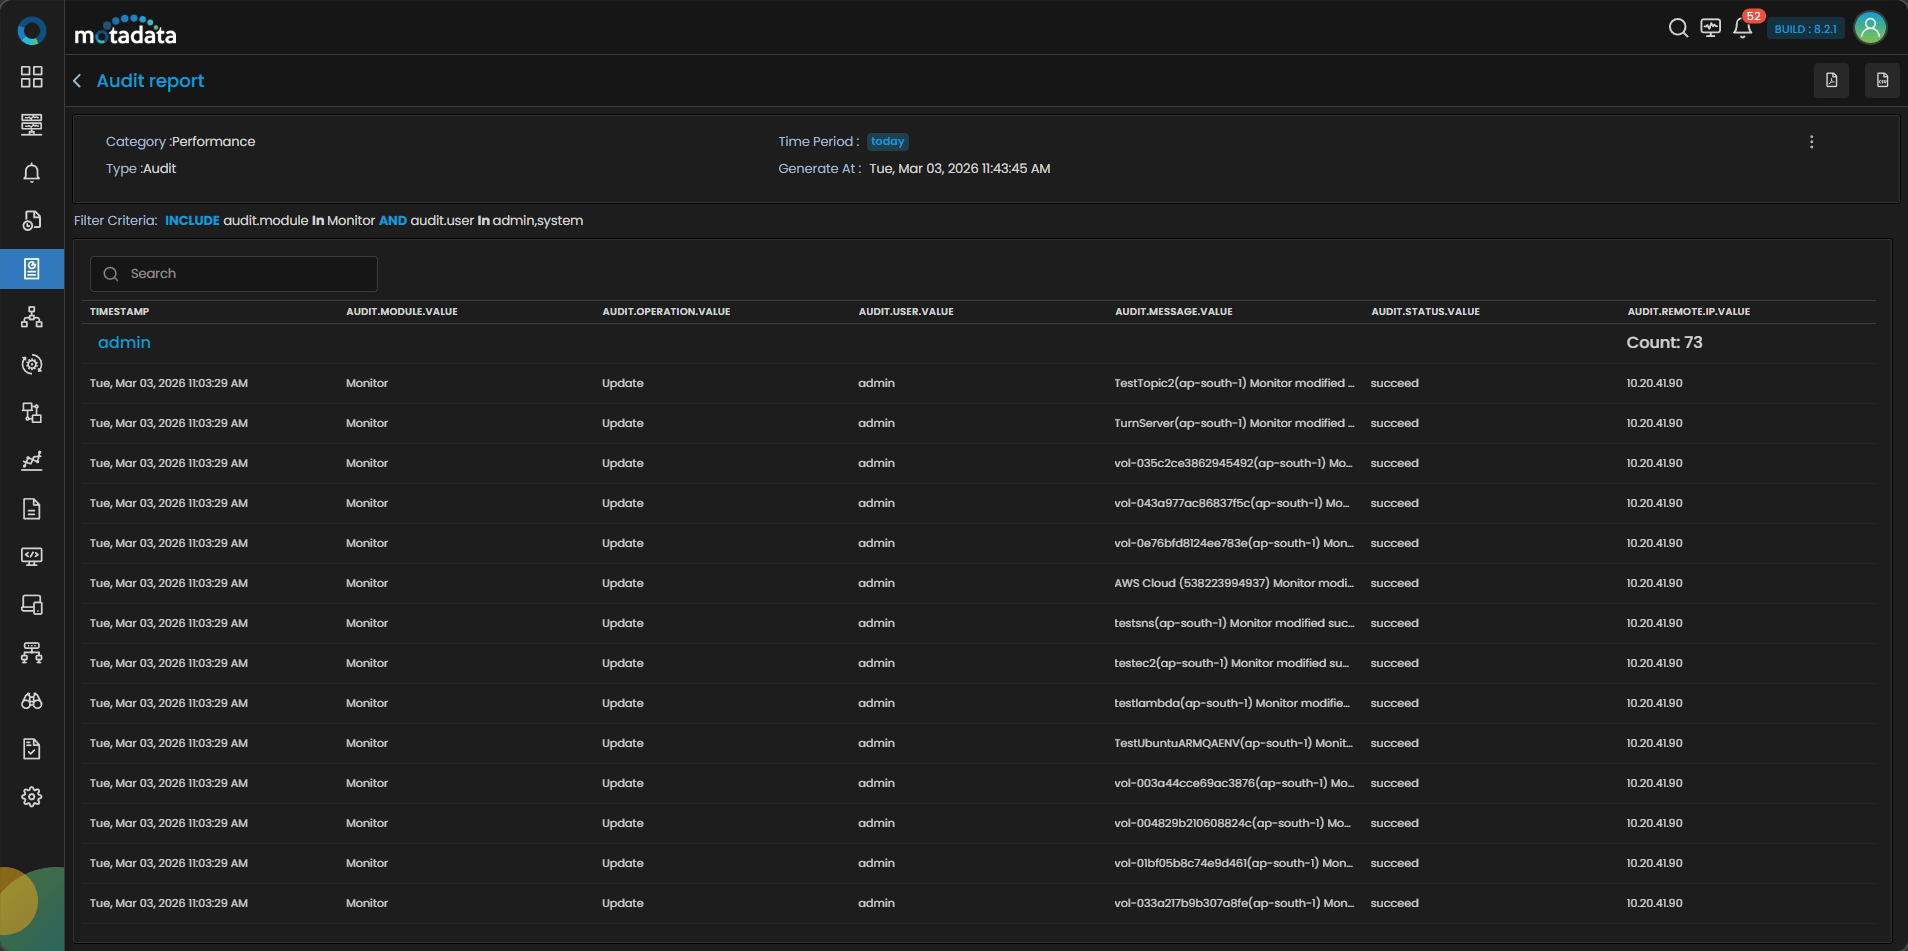Open the user profile avatar menu
The image size is (1908, 951).
1870,28
